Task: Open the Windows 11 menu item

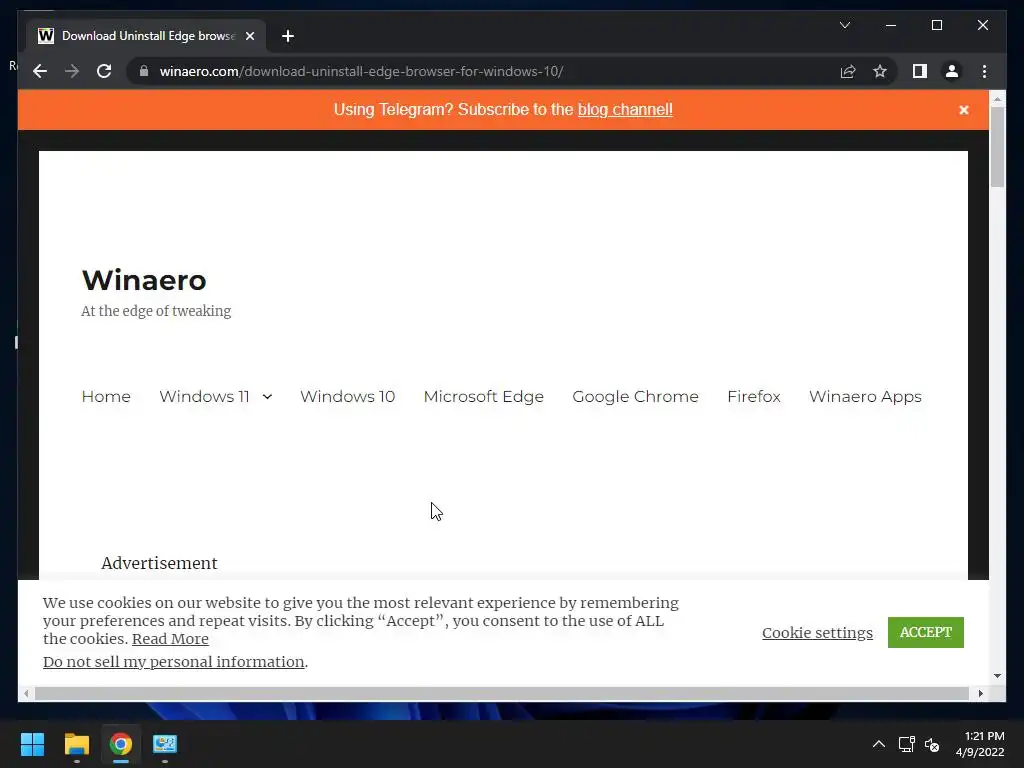Action: tap(204, 396)
